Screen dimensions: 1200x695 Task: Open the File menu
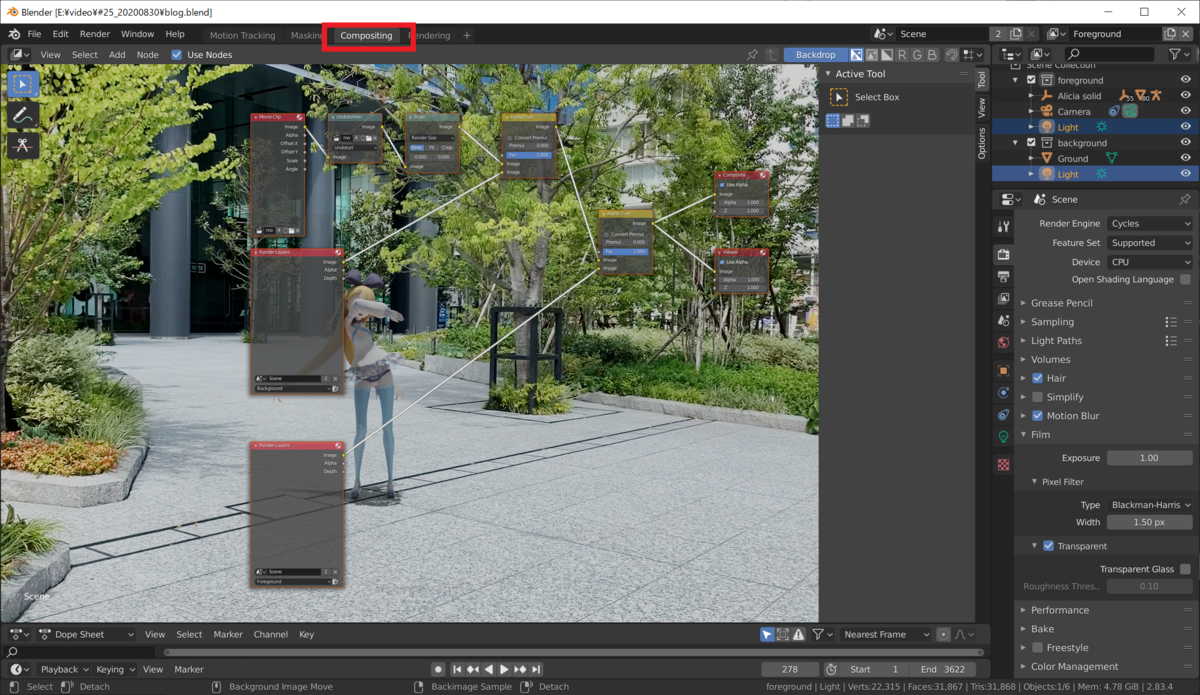pyautogui.click(x=34, y=34)
